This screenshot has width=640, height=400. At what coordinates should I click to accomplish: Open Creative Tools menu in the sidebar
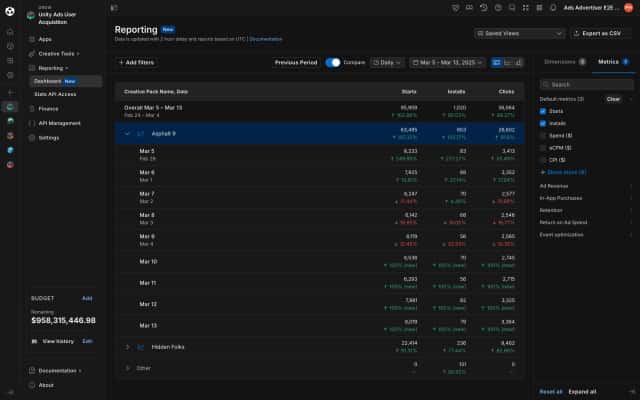click(59, 54)
